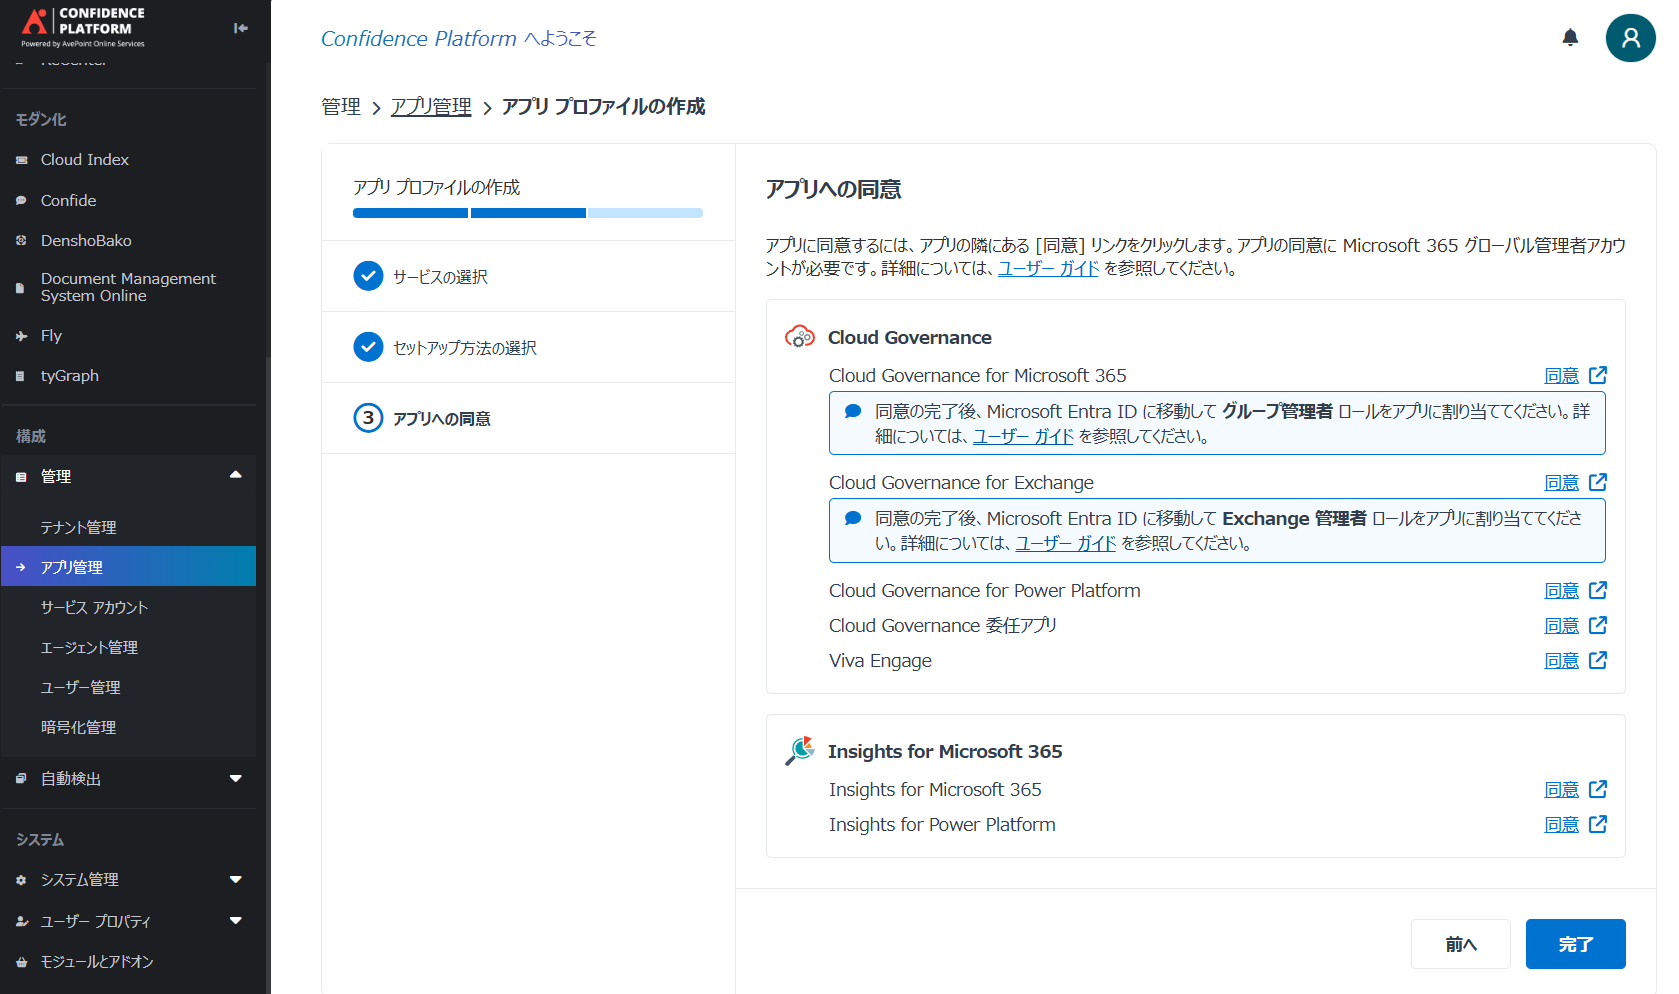The width and height of the screenshot is (1679, 994).
Task: Open external link icon for Cloud Governance for Microsoft 365
Action: click(1598, 375)
